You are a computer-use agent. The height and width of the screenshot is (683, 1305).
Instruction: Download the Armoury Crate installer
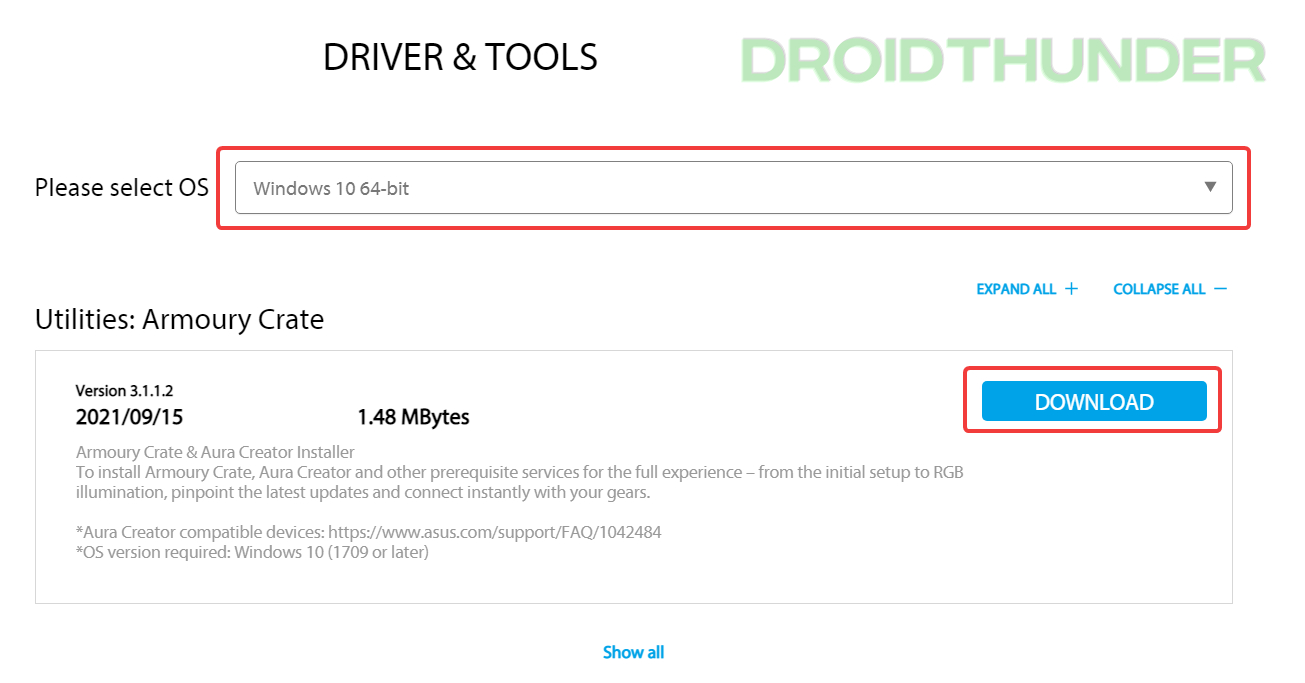tap(1094, 402)
